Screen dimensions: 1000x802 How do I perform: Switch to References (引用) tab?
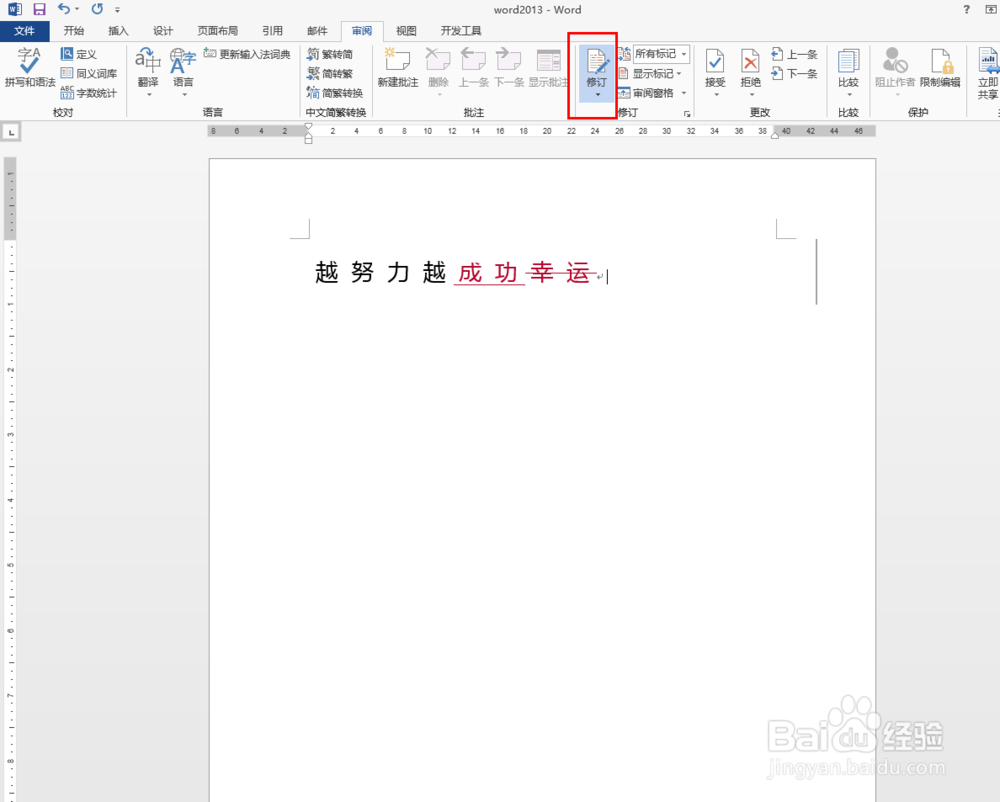pyautogui.click(x=272, y=31)
